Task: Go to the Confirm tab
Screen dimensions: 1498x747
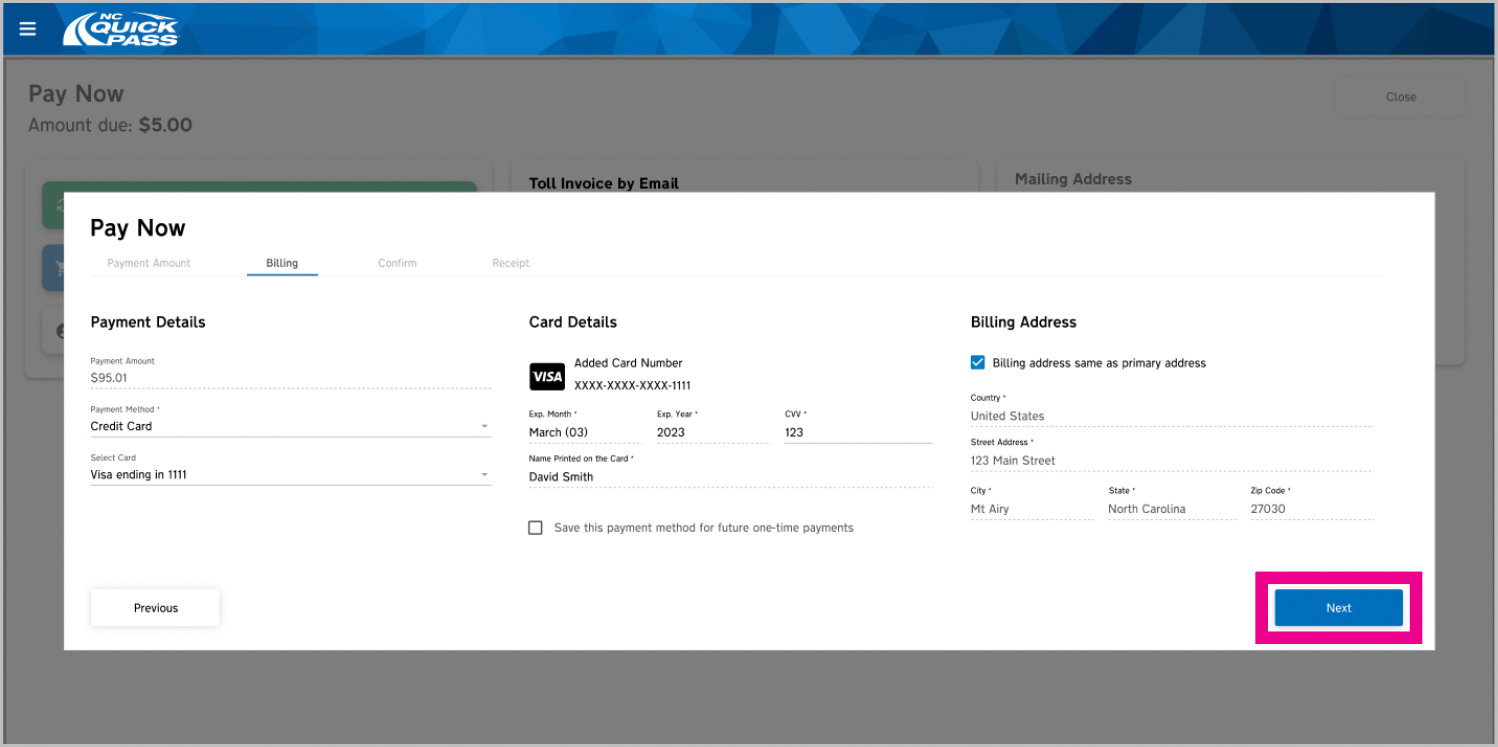Action: coord(397,263)
